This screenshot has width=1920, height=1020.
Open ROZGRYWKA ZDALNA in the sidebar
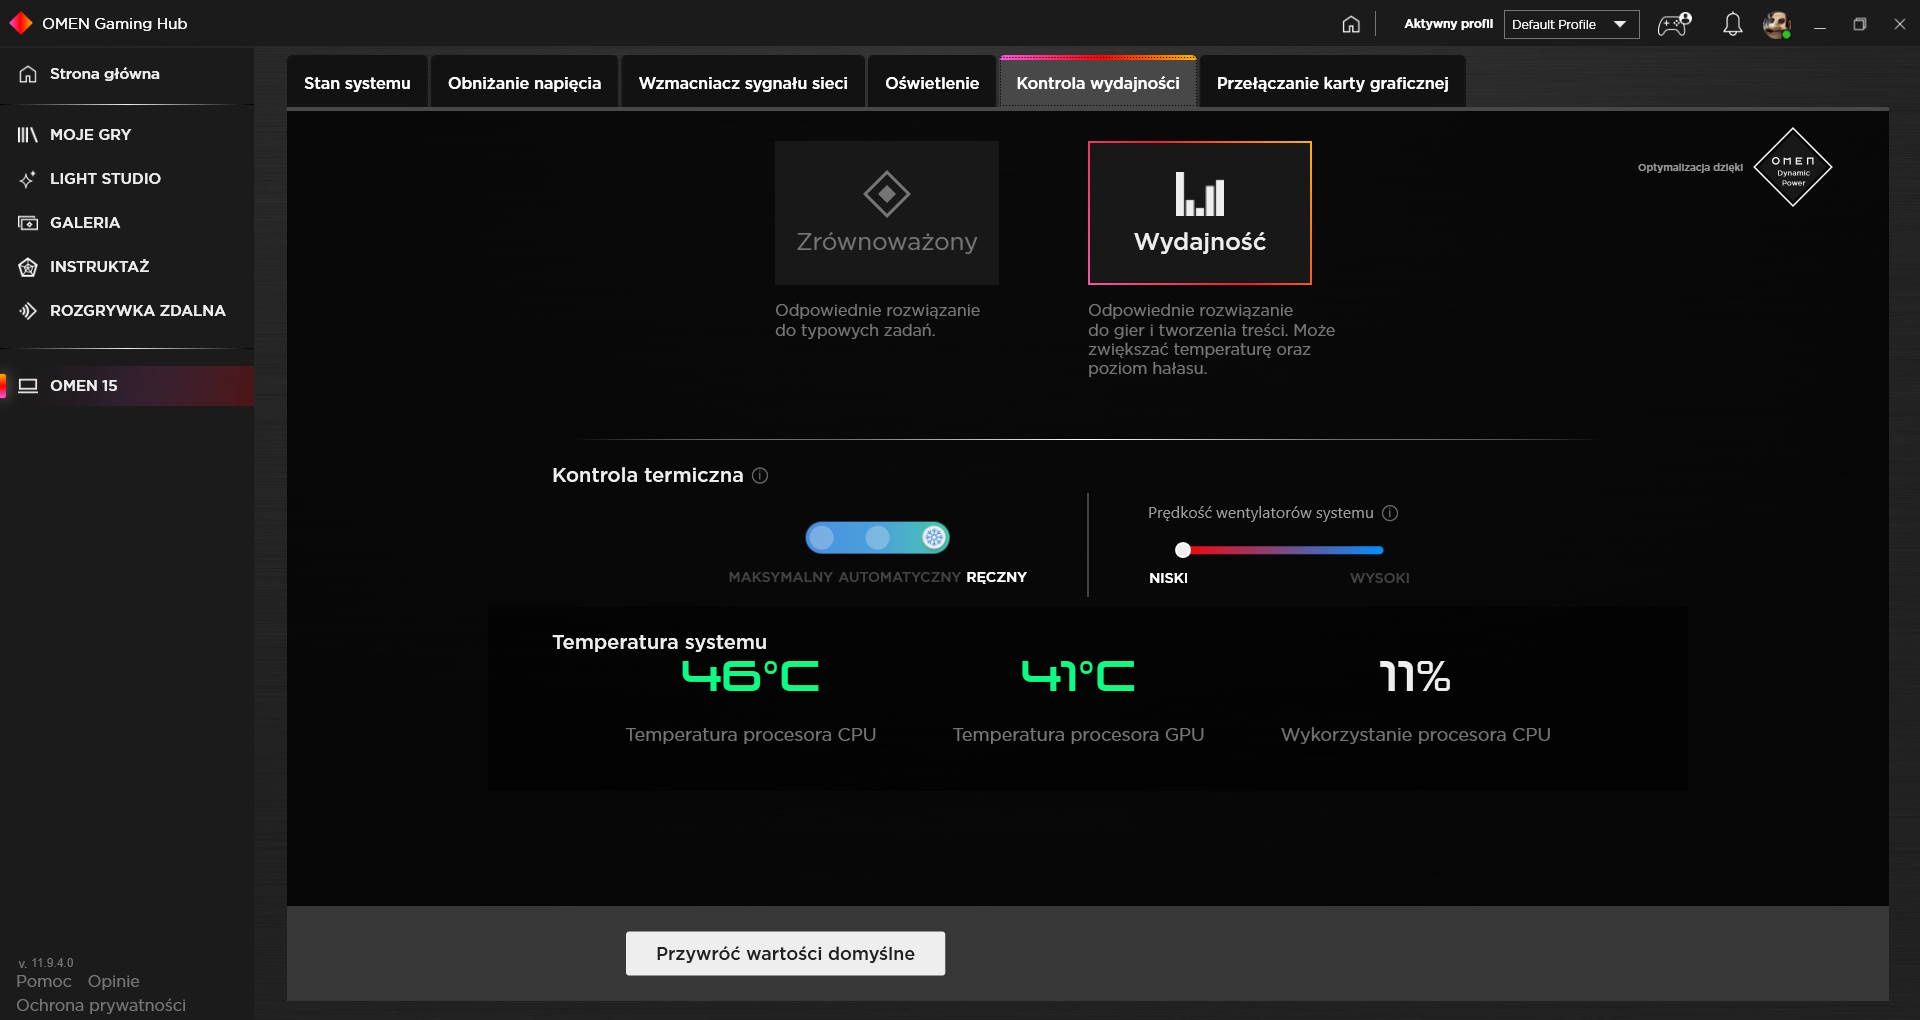click(x=127, y=310)
